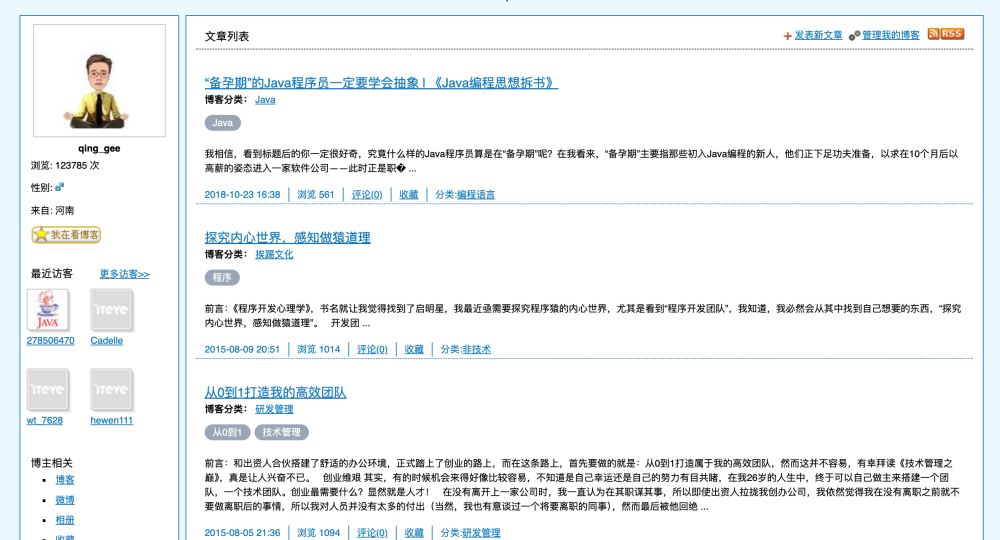Open the '微博' sidebar menu item
1000x540 pixels.
[x=64, y=500]
